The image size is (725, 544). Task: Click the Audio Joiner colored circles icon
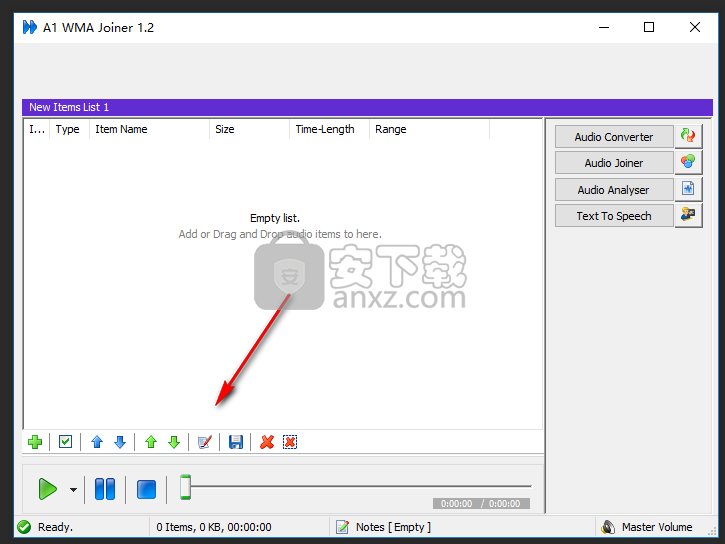(688, 162)
